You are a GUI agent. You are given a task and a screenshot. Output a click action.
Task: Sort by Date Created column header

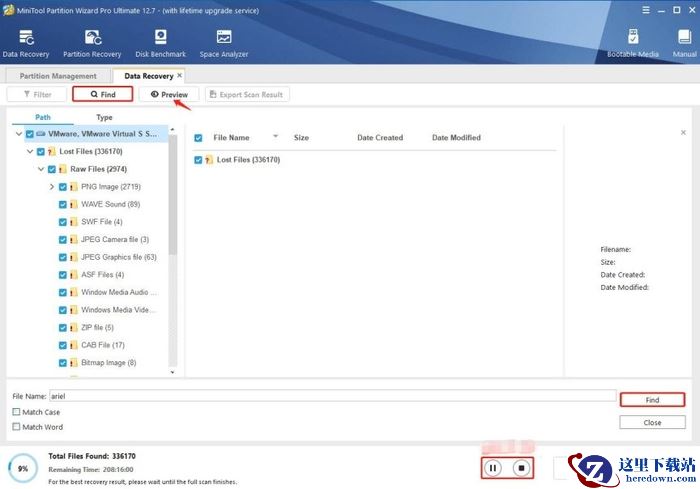(380, 138)
